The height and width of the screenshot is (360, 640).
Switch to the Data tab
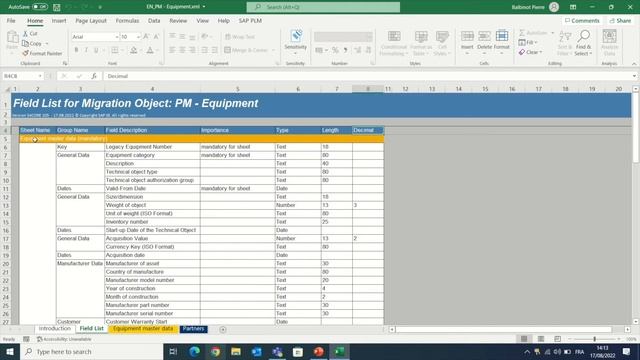tap(154, 20)
